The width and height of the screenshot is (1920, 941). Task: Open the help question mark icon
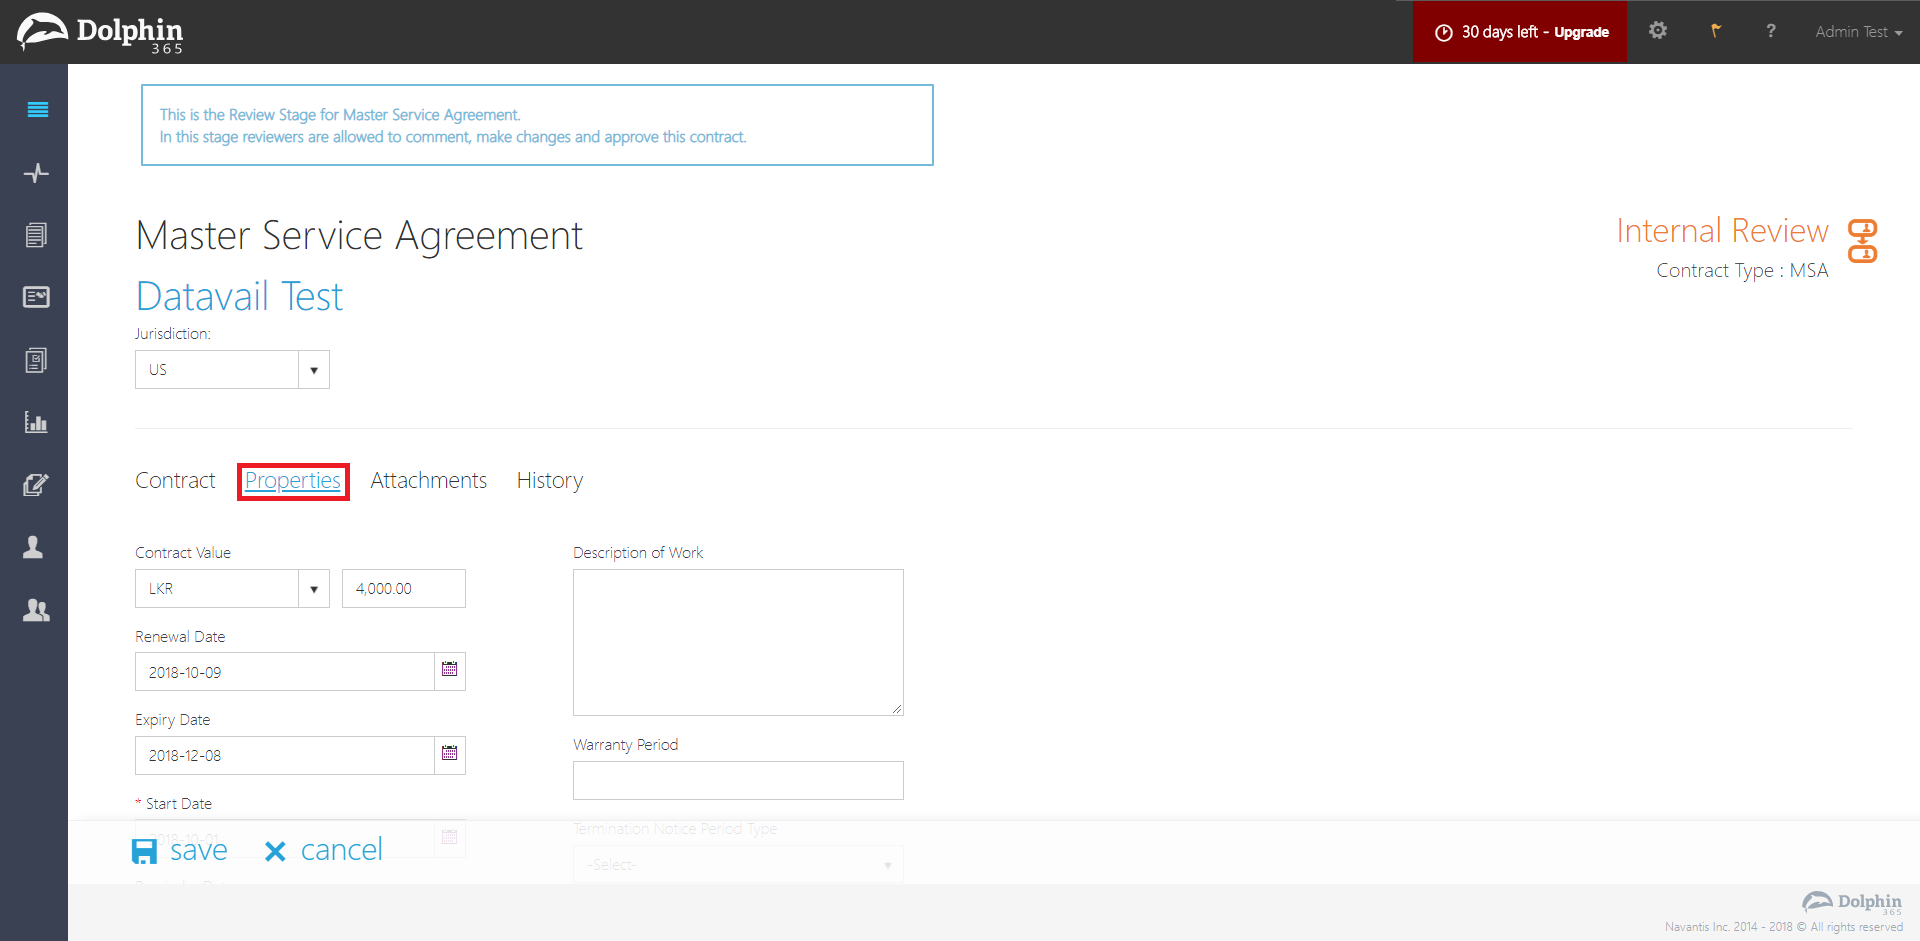point(1771,31)
